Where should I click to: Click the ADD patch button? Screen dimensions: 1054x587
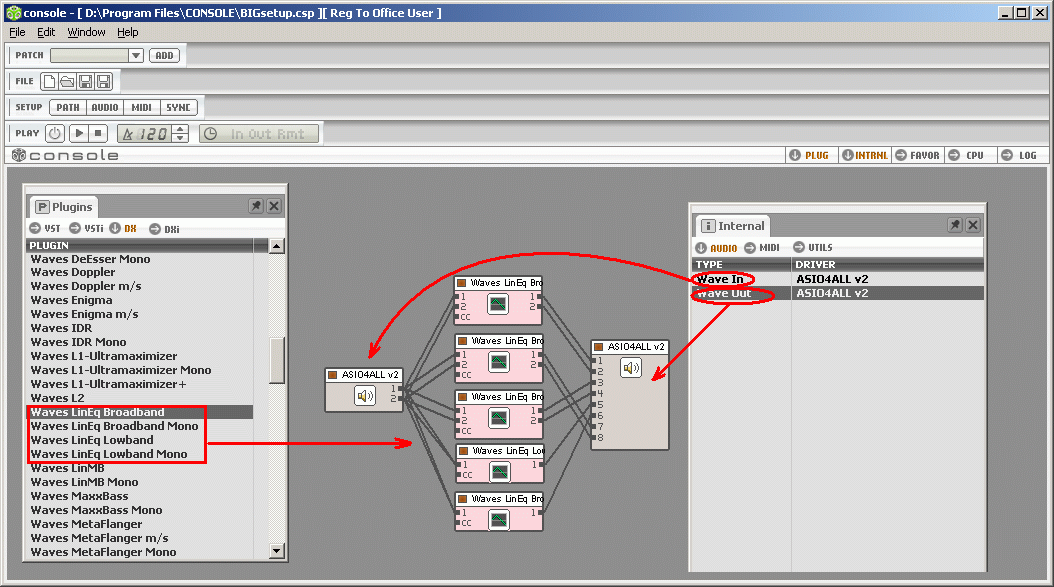coord(165,56)
